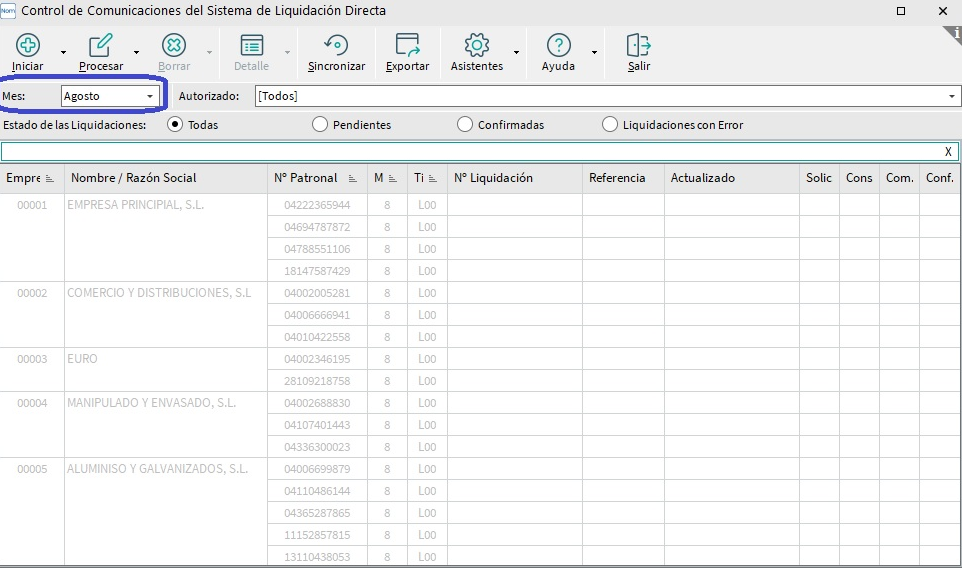Image resolution: width=962 pixels, height=568 pixels.
Task: Select the EURO company row
Action: 82,359
